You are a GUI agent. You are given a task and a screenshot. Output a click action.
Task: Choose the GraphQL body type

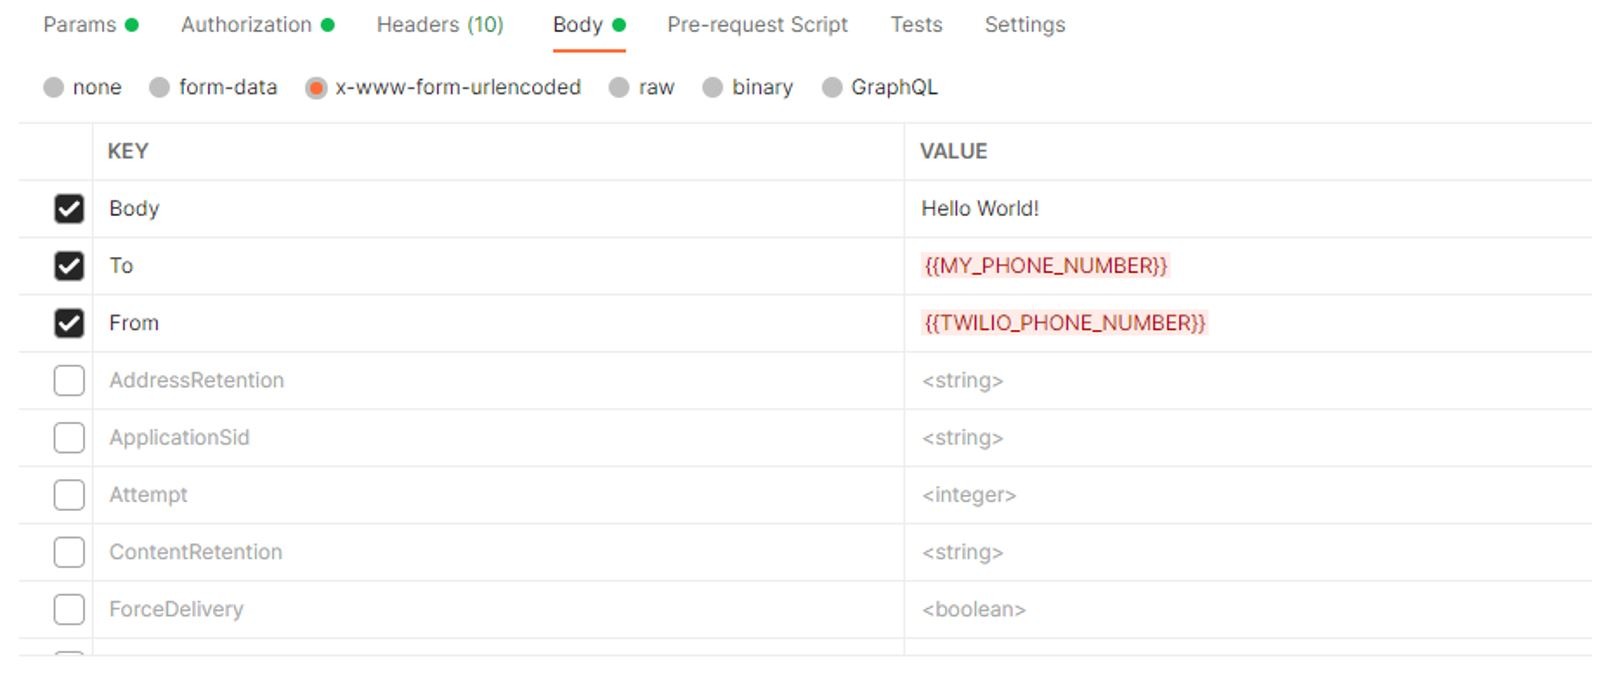(x=832, y=88)
